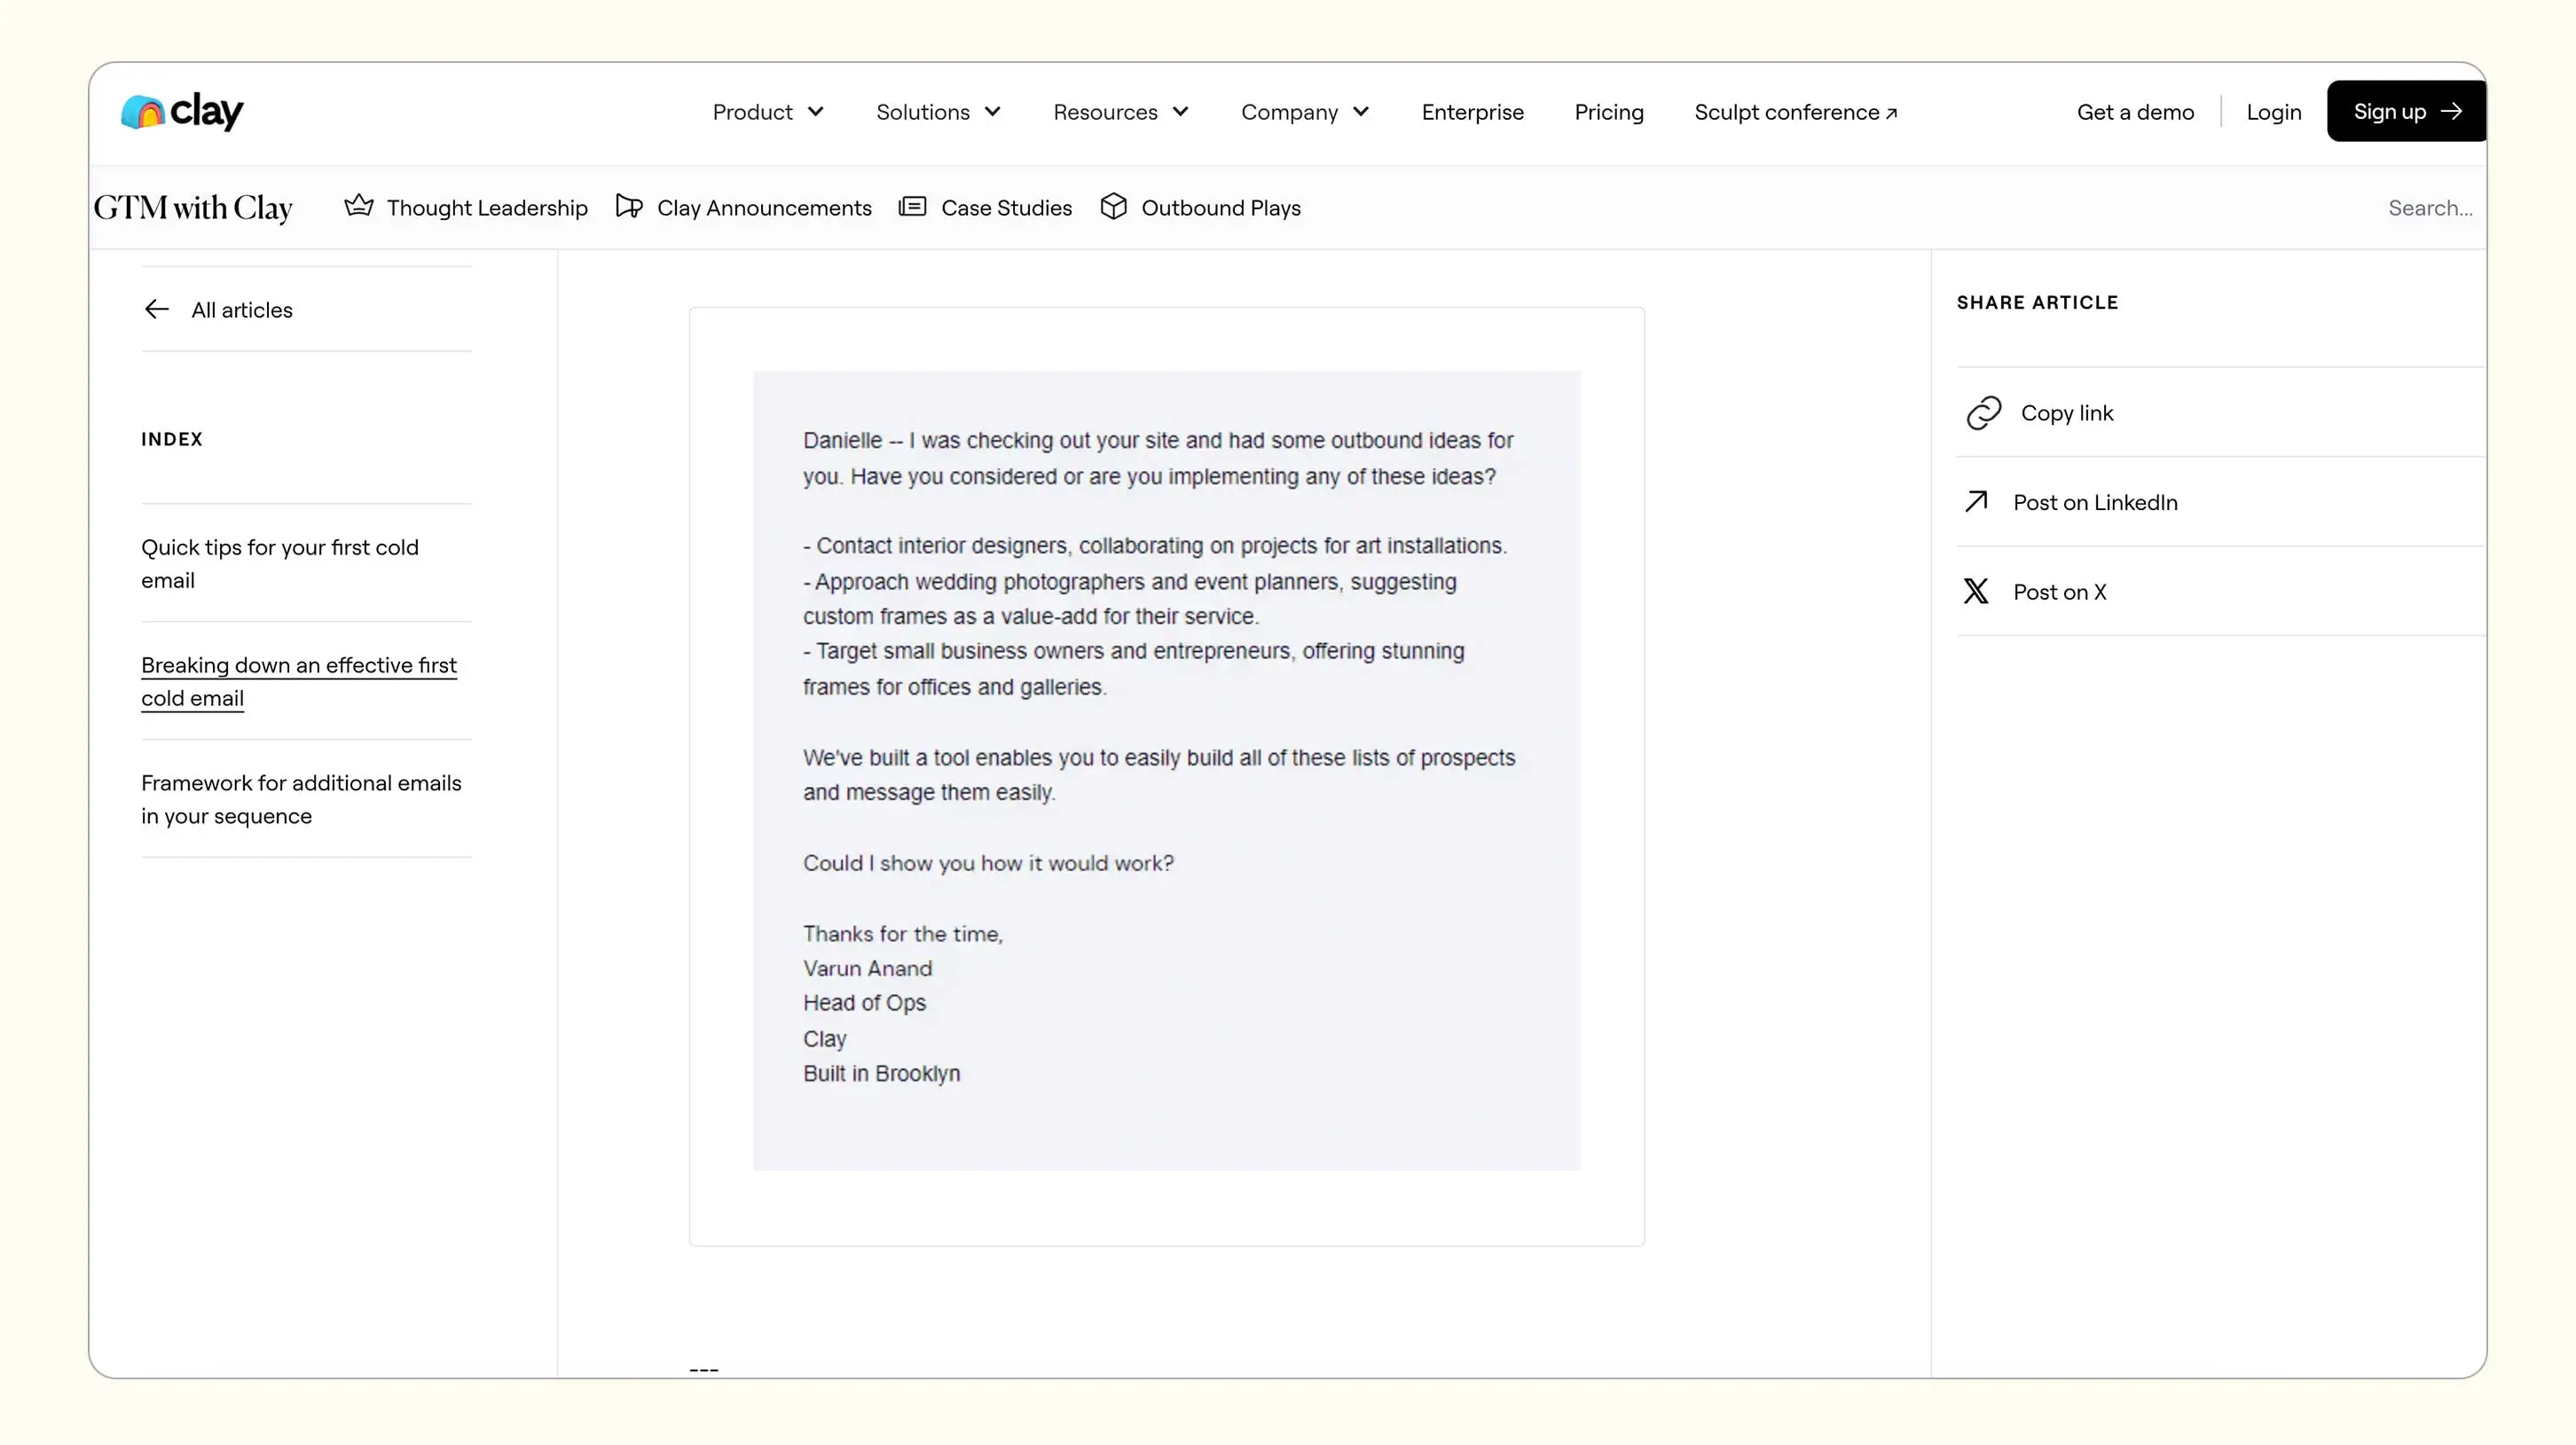This screenshot has width=2576, height=1445.
Task: Click the Clay Announcements megaphone icon
Action: point(629,206)
